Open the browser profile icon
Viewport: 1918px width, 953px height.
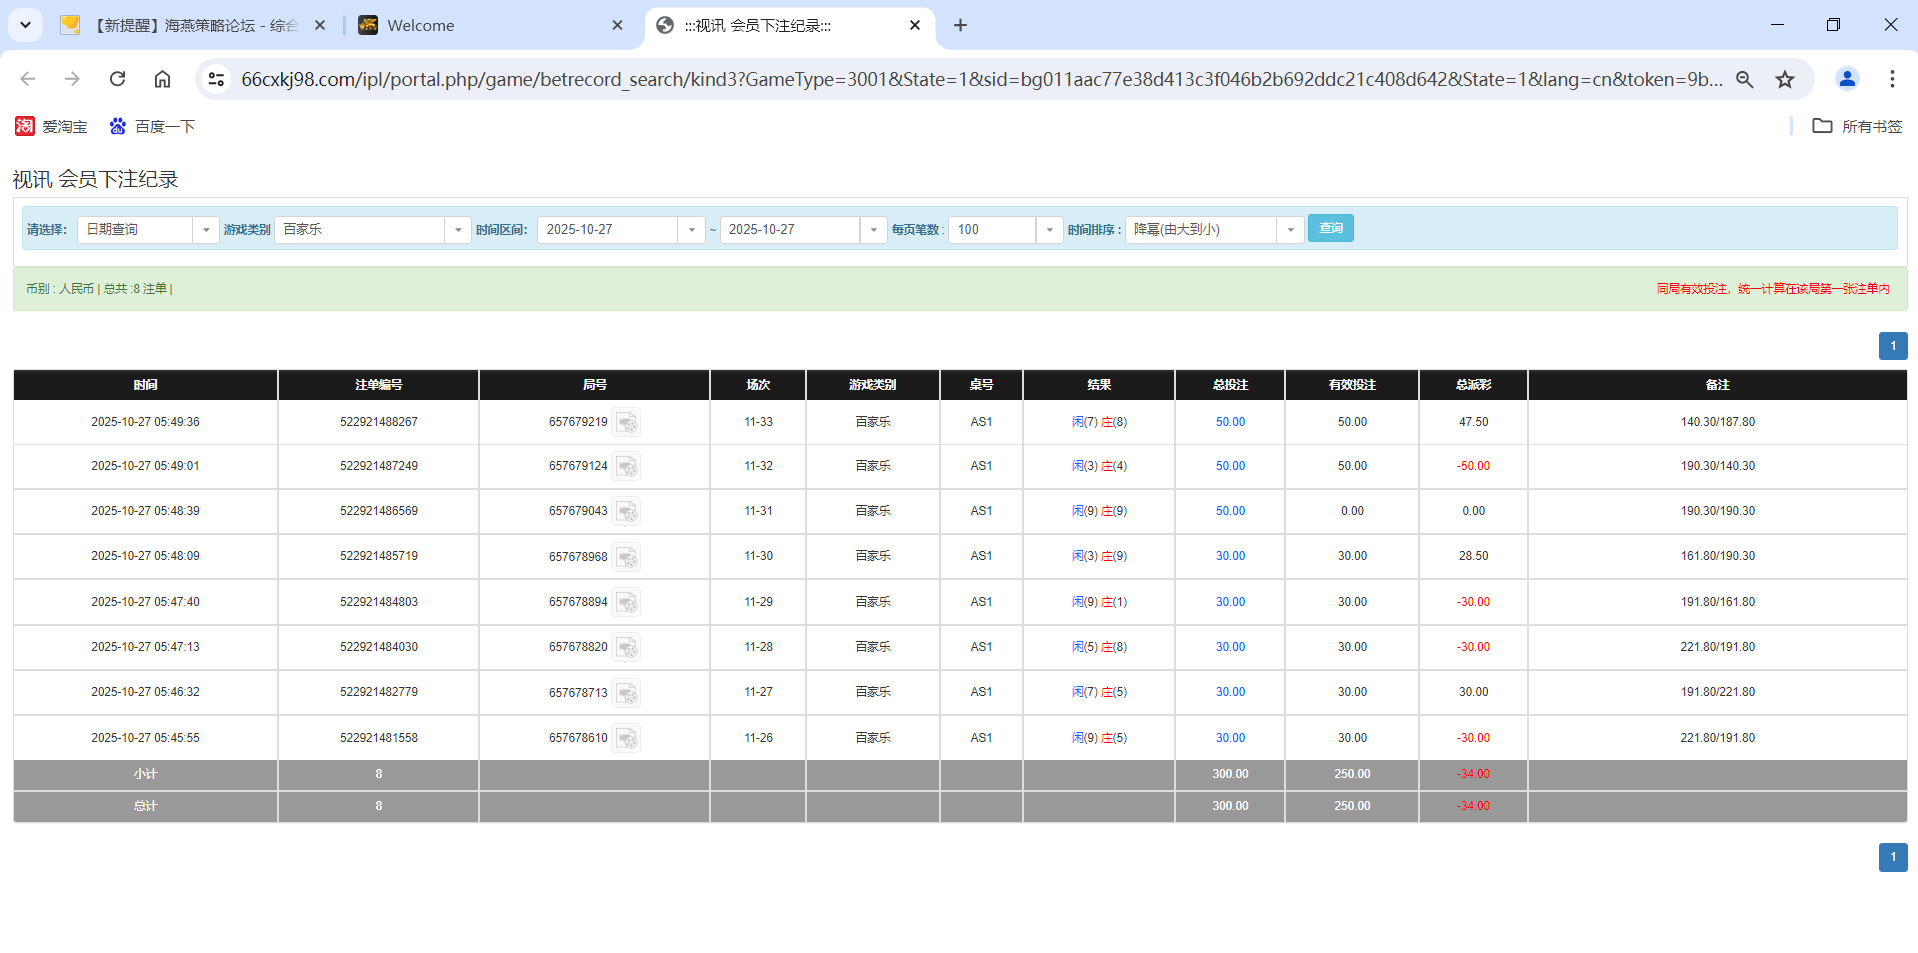click(1847, 79)
